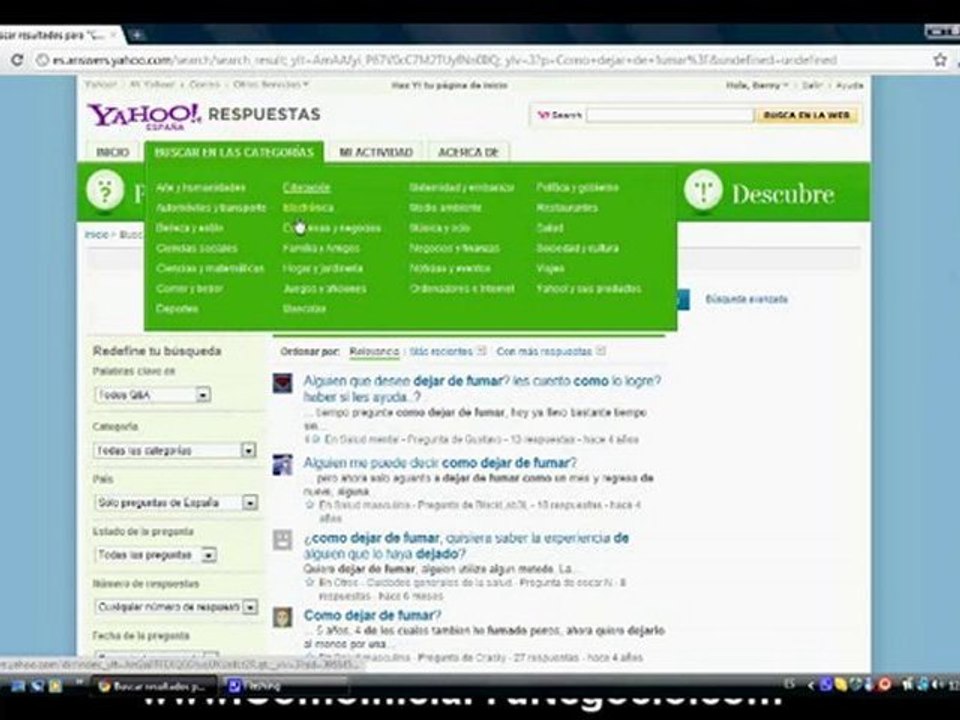Choose 'Electrónica' category
The image size is (960, 720).
(309, 208)
